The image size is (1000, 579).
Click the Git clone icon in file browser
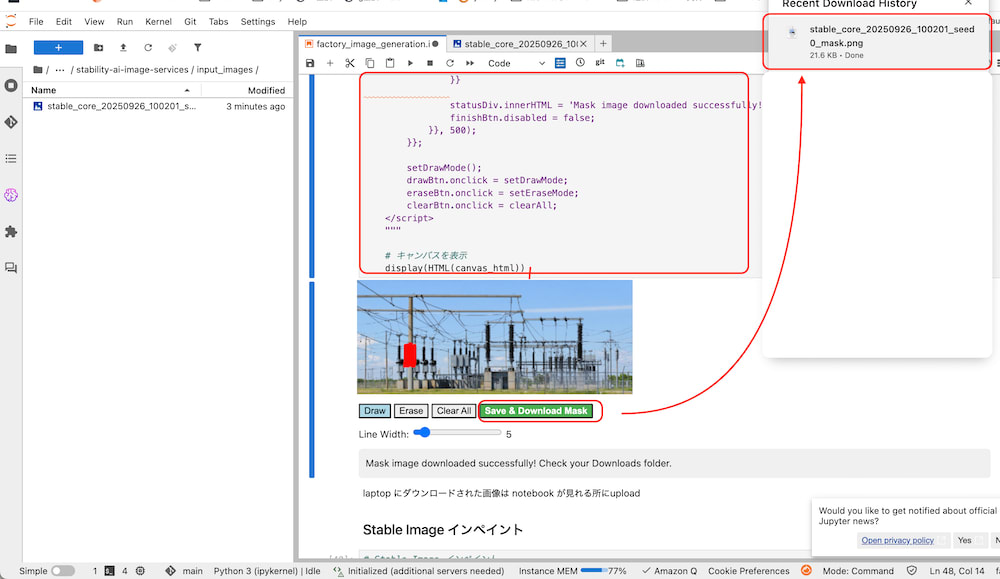pos(172,48)
